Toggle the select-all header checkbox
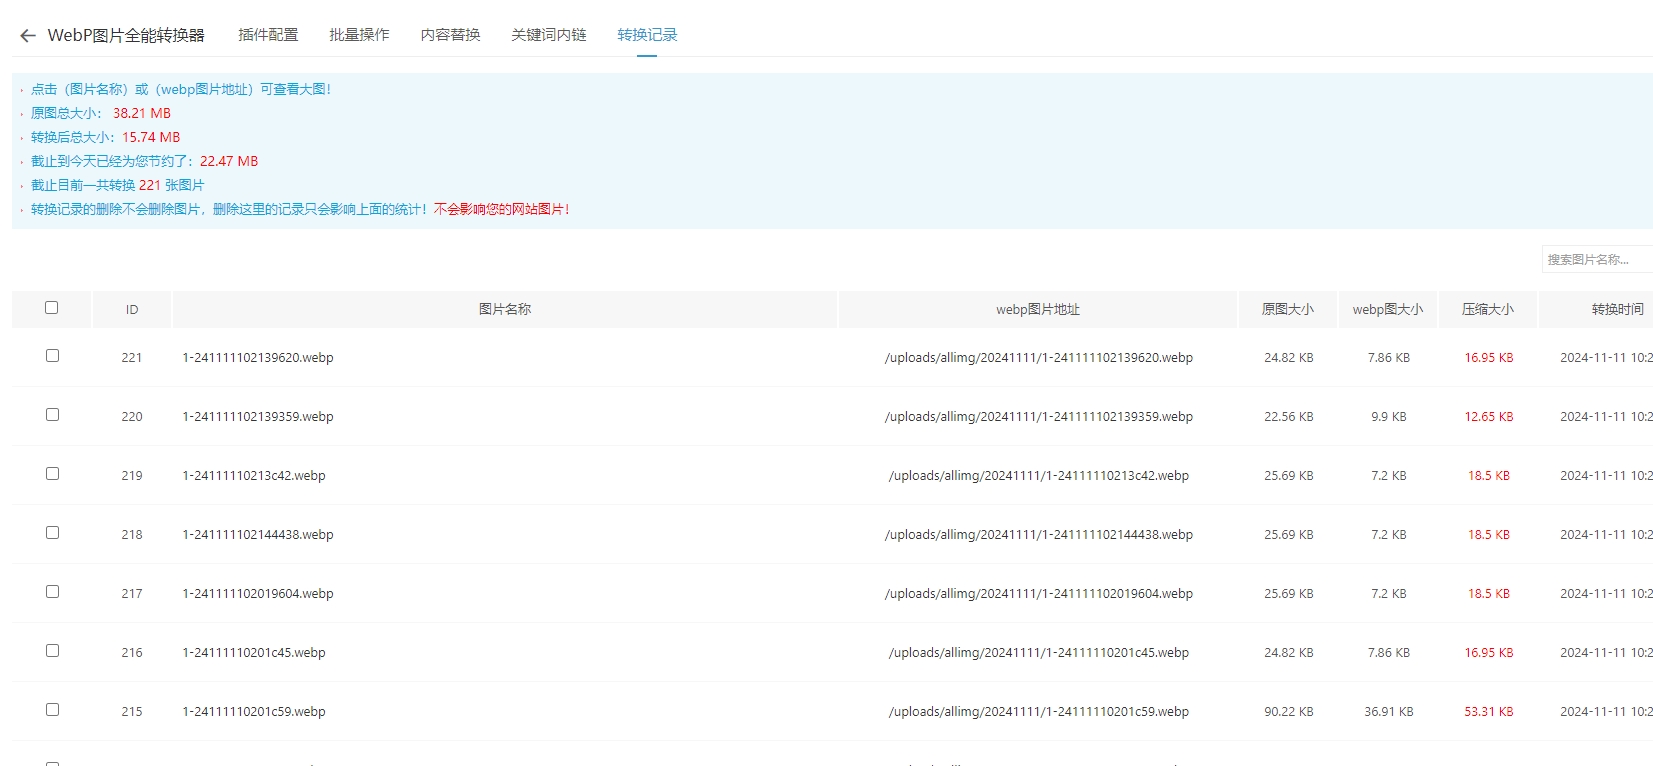 [52, 308]
